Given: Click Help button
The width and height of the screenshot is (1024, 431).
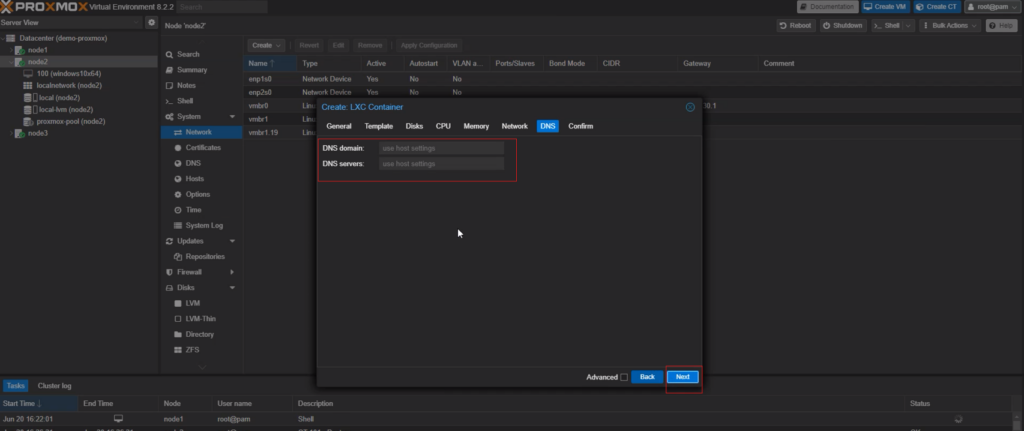Looking at the screenshot, I should (x=1002, y=25).
